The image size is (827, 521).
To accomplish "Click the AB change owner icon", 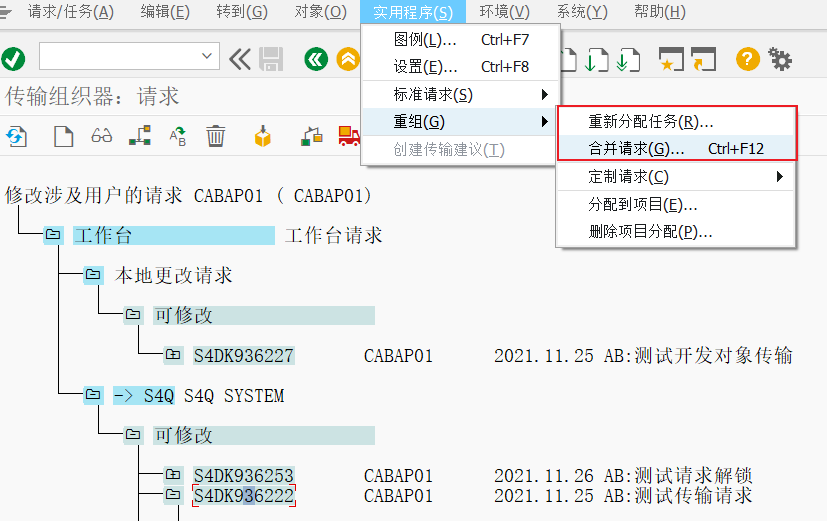I will click(178, 136).
